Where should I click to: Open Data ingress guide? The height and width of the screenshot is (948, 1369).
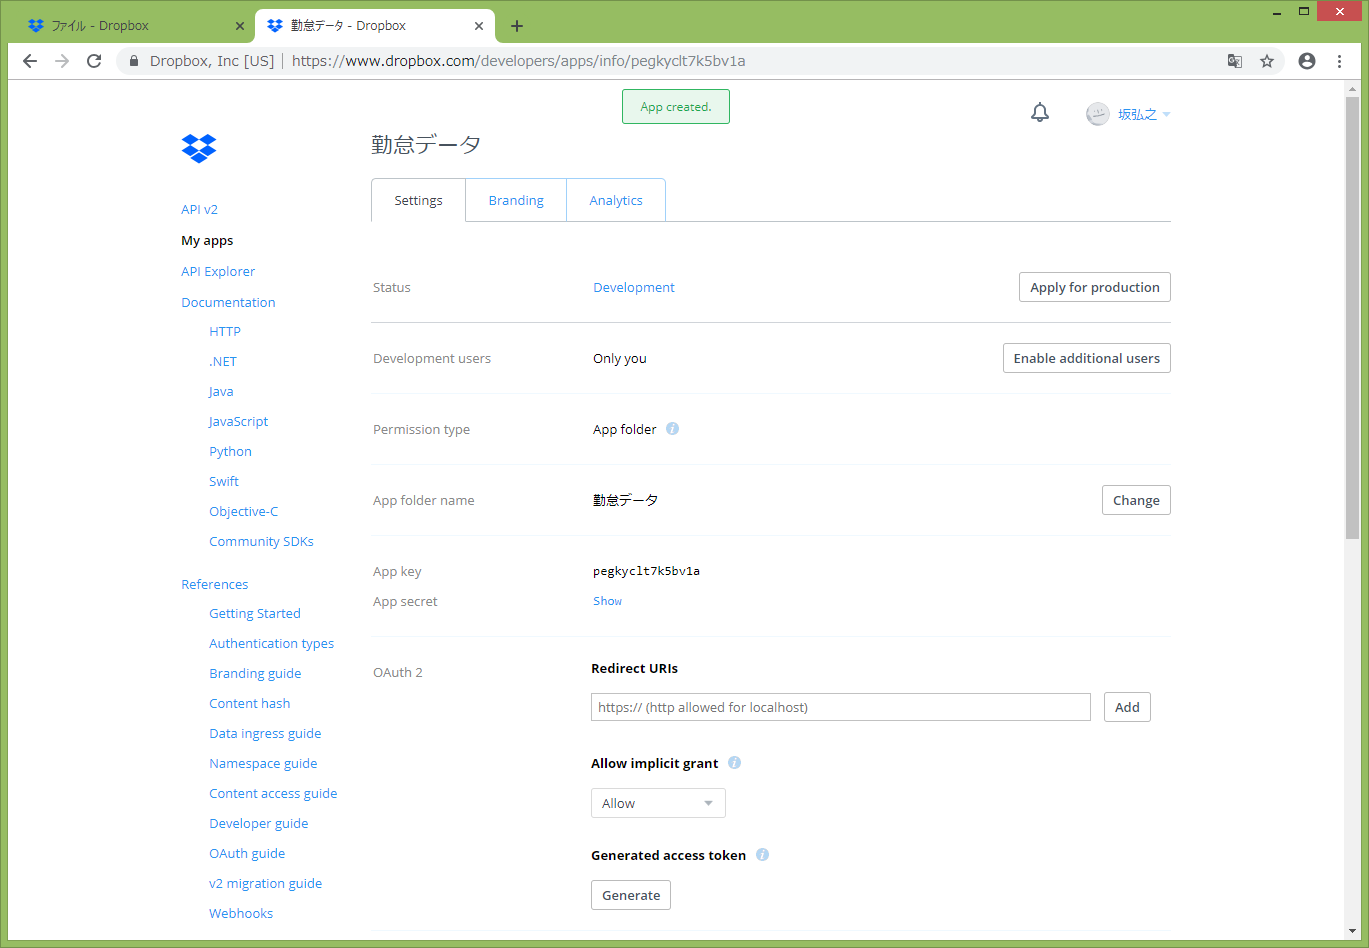(265, 733)
